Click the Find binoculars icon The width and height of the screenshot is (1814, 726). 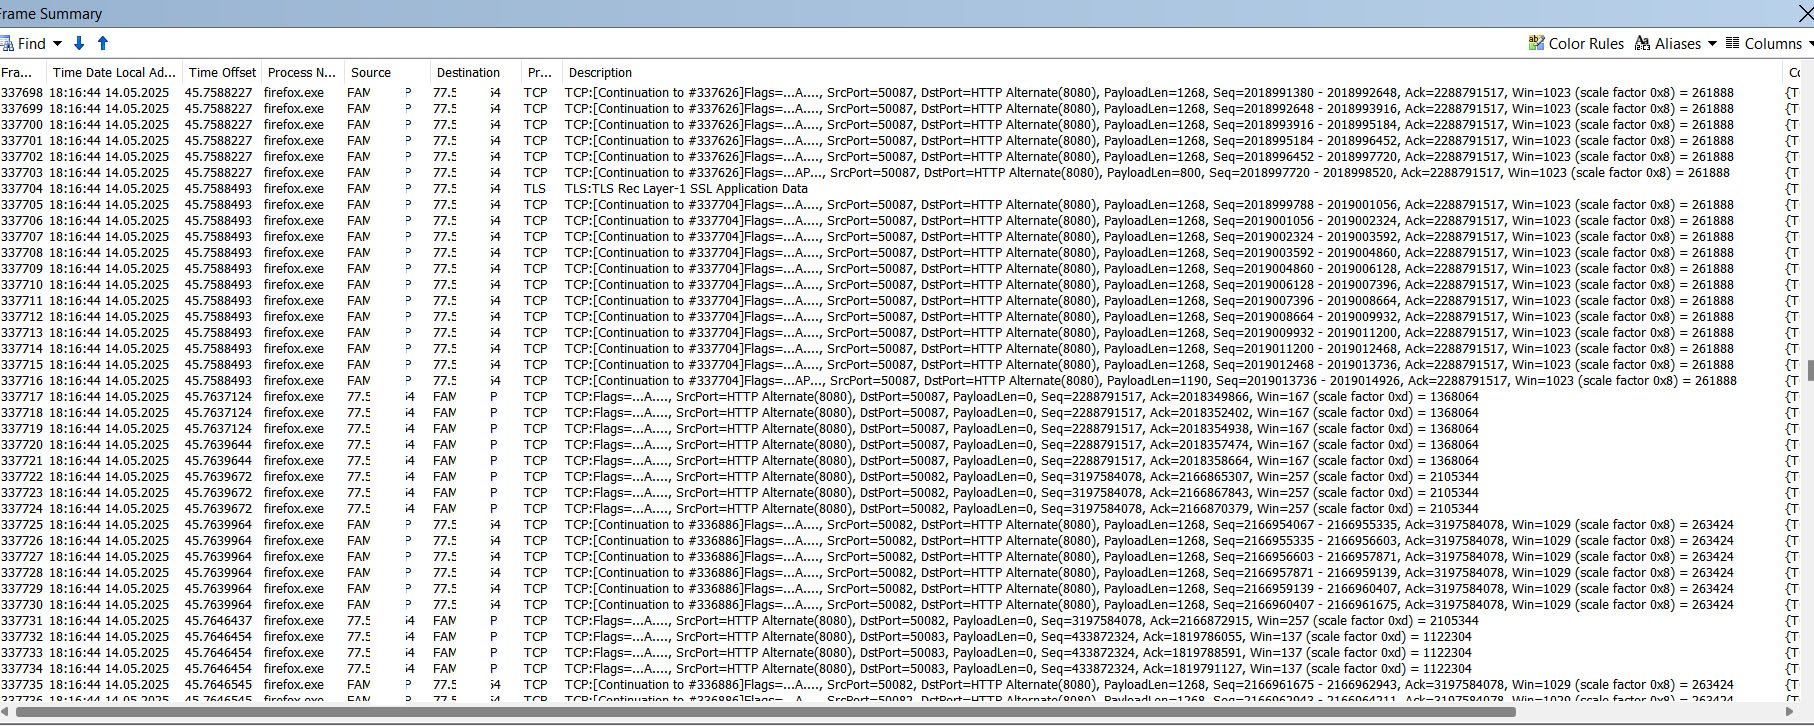tap(6, 44)
